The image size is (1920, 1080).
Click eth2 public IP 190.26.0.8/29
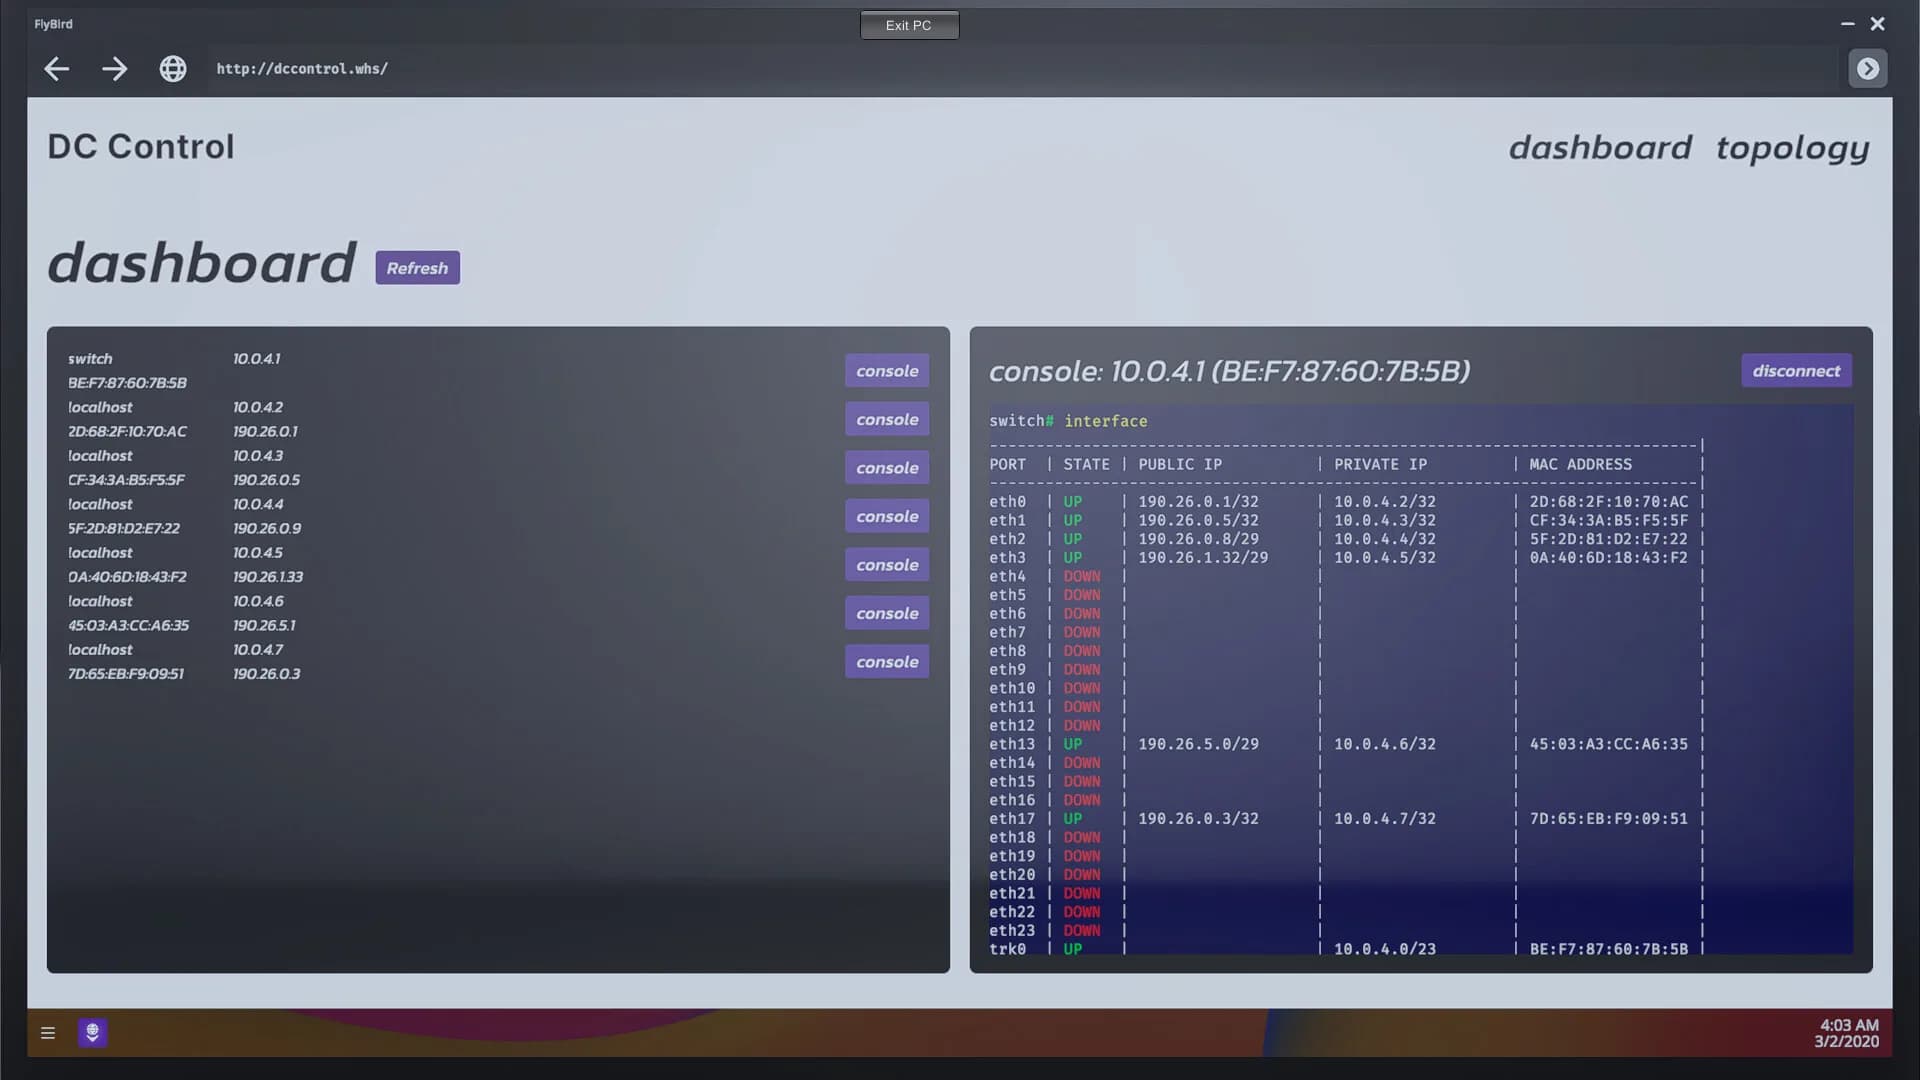(x=1198, y=539)
